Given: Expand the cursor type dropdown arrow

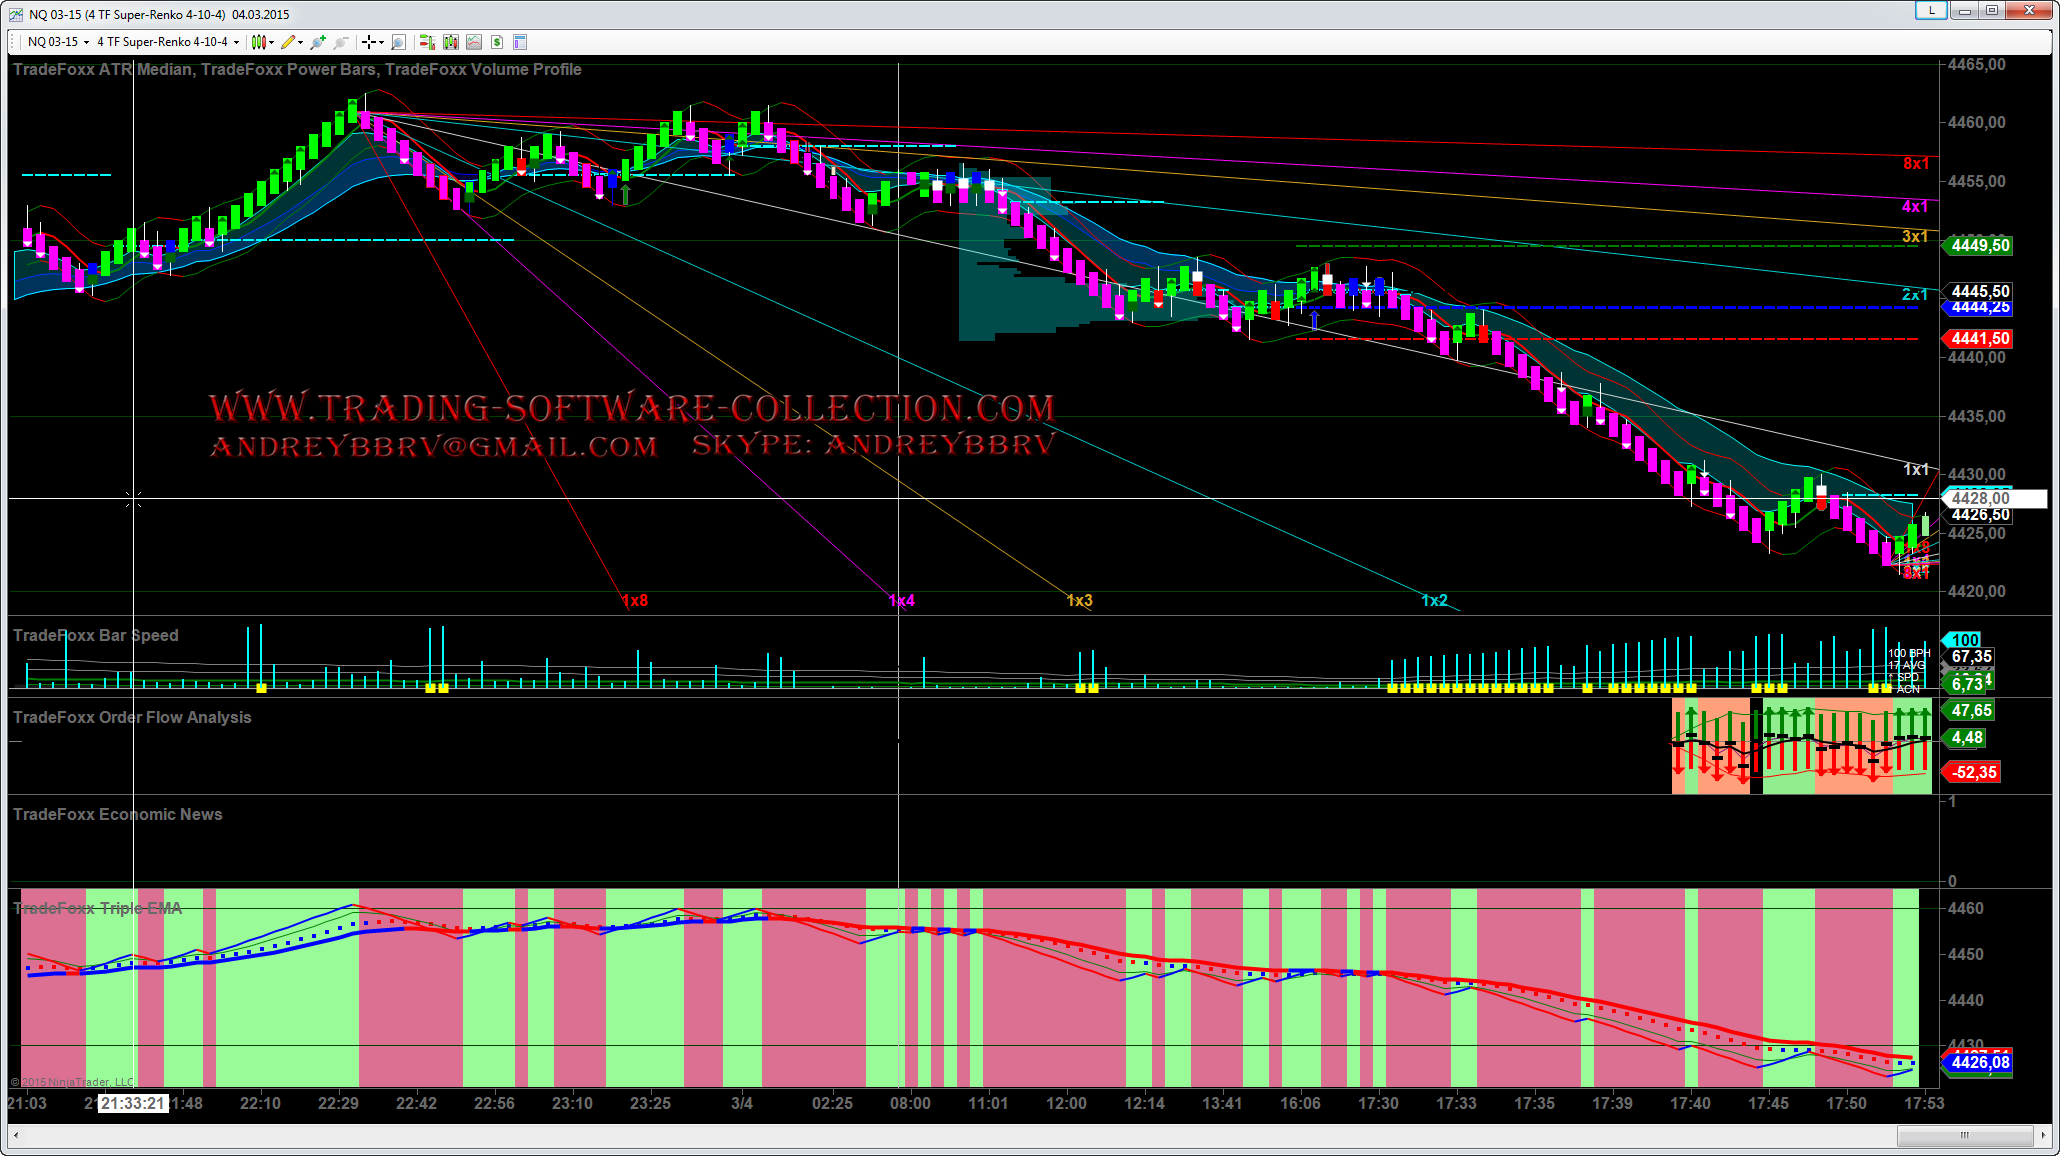Looking at the screenshot, I should click(382, 42).
